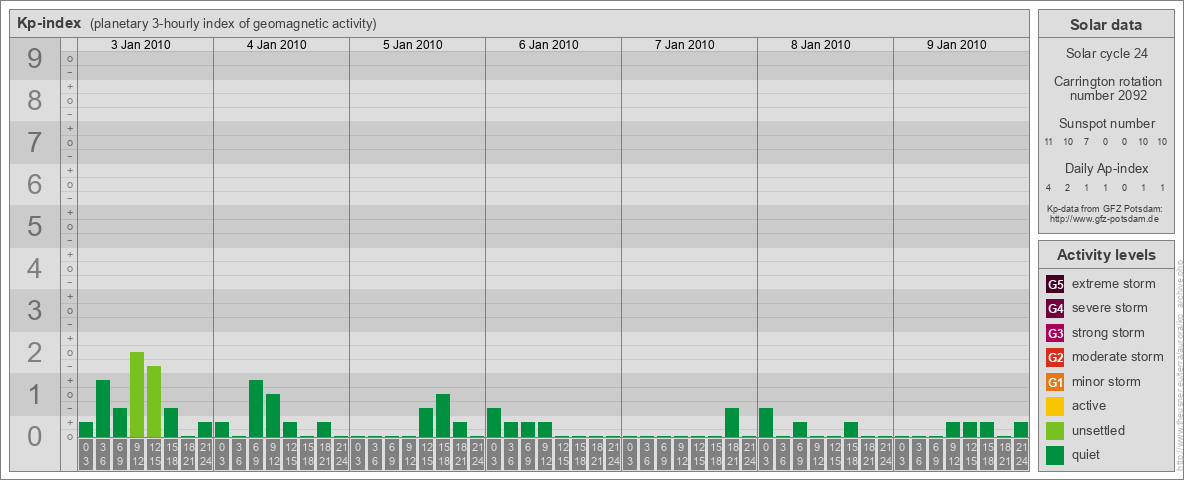Click the G3 strong storm badge
This screenshot has width=1184, height=480.
(x=1055, y=333)
